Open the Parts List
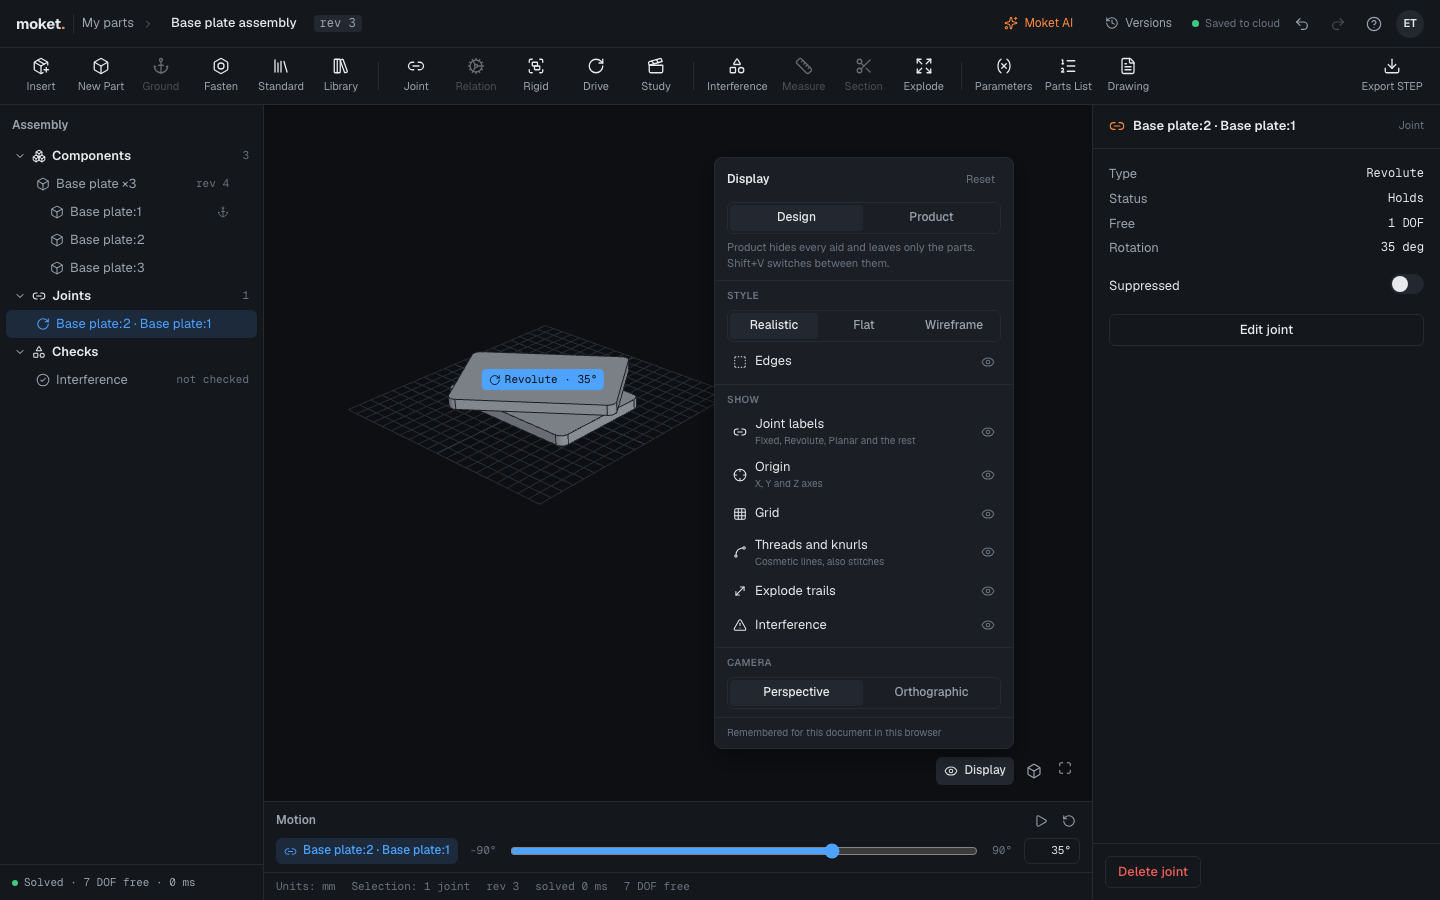1440x900 pixels. point(1068,75)
